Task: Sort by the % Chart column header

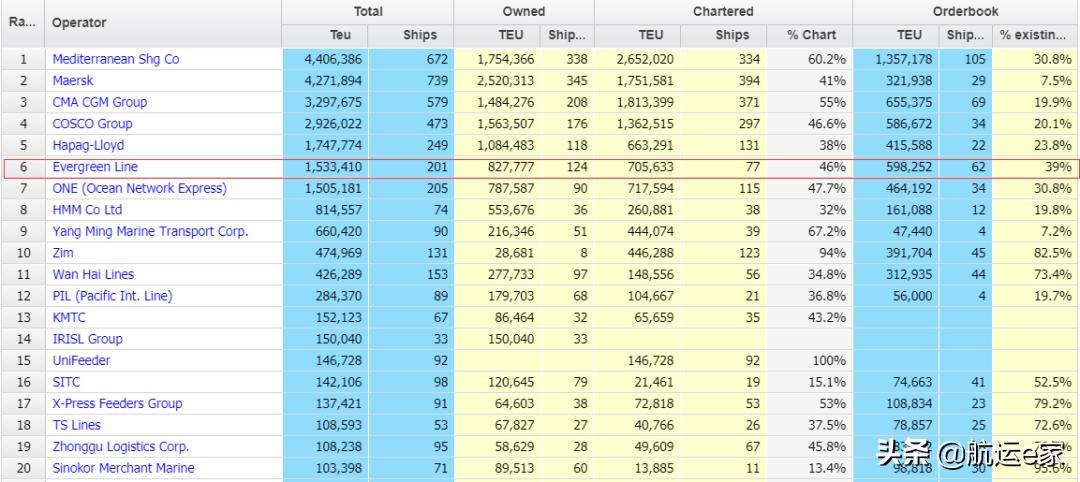Action: click(x=811, y=35)
